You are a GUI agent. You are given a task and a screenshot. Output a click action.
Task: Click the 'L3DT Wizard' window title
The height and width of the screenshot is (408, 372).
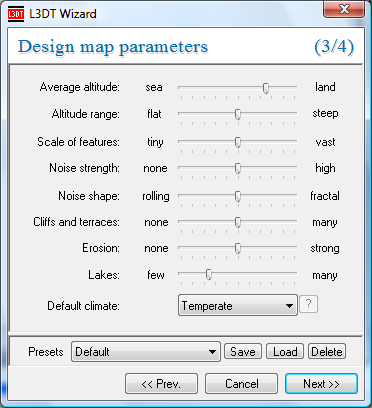coord(63,14)
